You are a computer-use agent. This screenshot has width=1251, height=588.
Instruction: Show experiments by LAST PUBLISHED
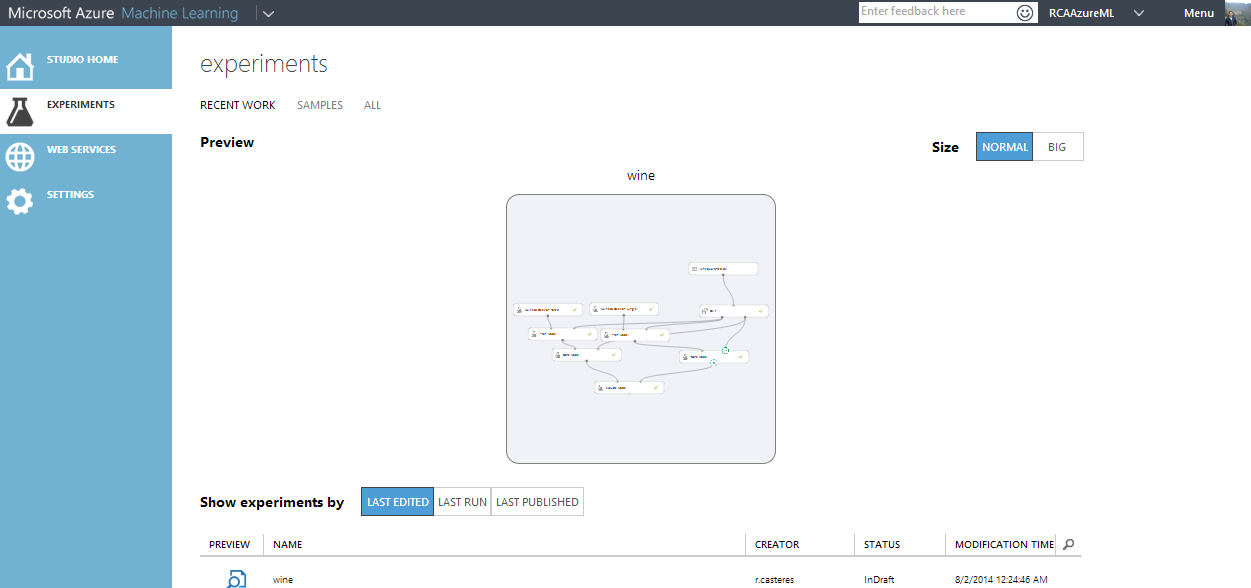click(x=538, y=502)
